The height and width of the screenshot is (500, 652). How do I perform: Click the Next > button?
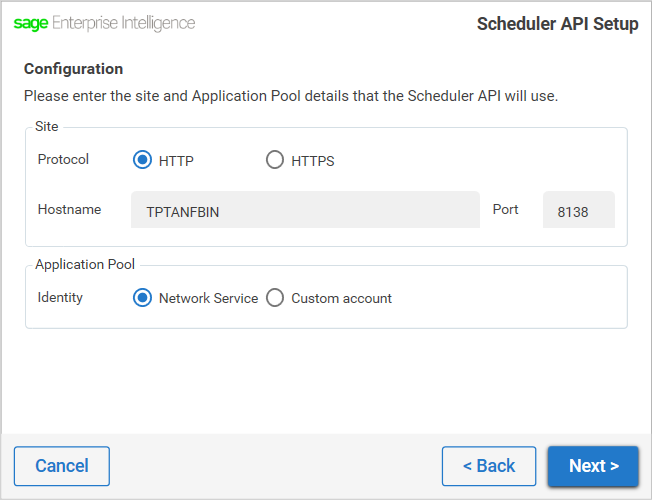pyautogui.click(x=593, y=466)
